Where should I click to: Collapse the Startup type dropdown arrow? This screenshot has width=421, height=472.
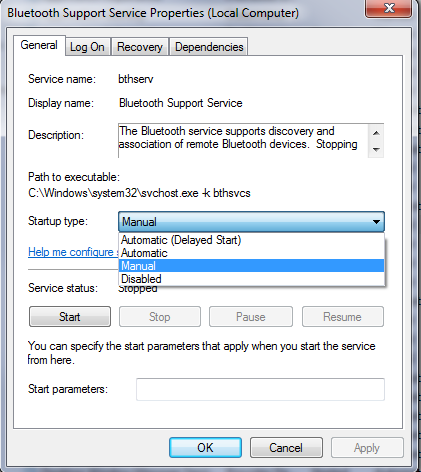pyautogui.click(x=376, y=222)
